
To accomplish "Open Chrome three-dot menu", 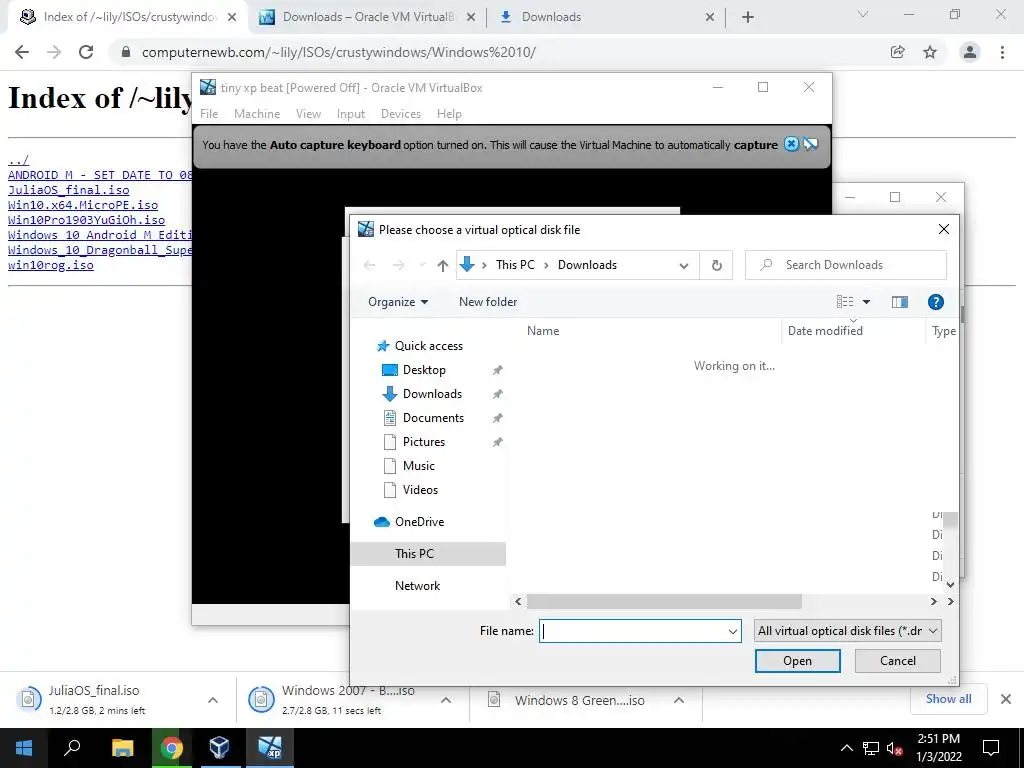I will point(1002,52).
